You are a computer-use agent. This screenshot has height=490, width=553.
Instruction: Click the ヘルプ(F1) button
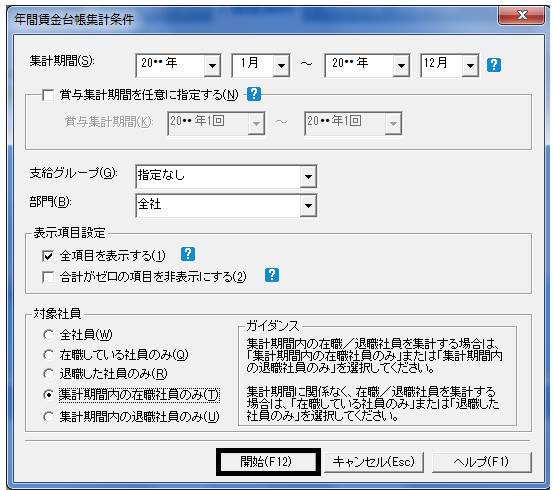pyautogui.click(x=481, y=462)
